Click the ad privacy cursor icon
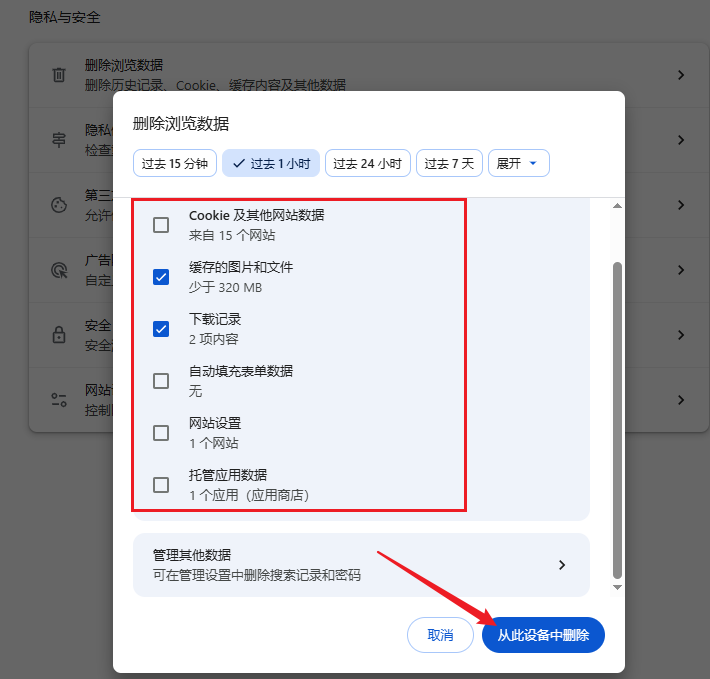 [x=59, y=270]
